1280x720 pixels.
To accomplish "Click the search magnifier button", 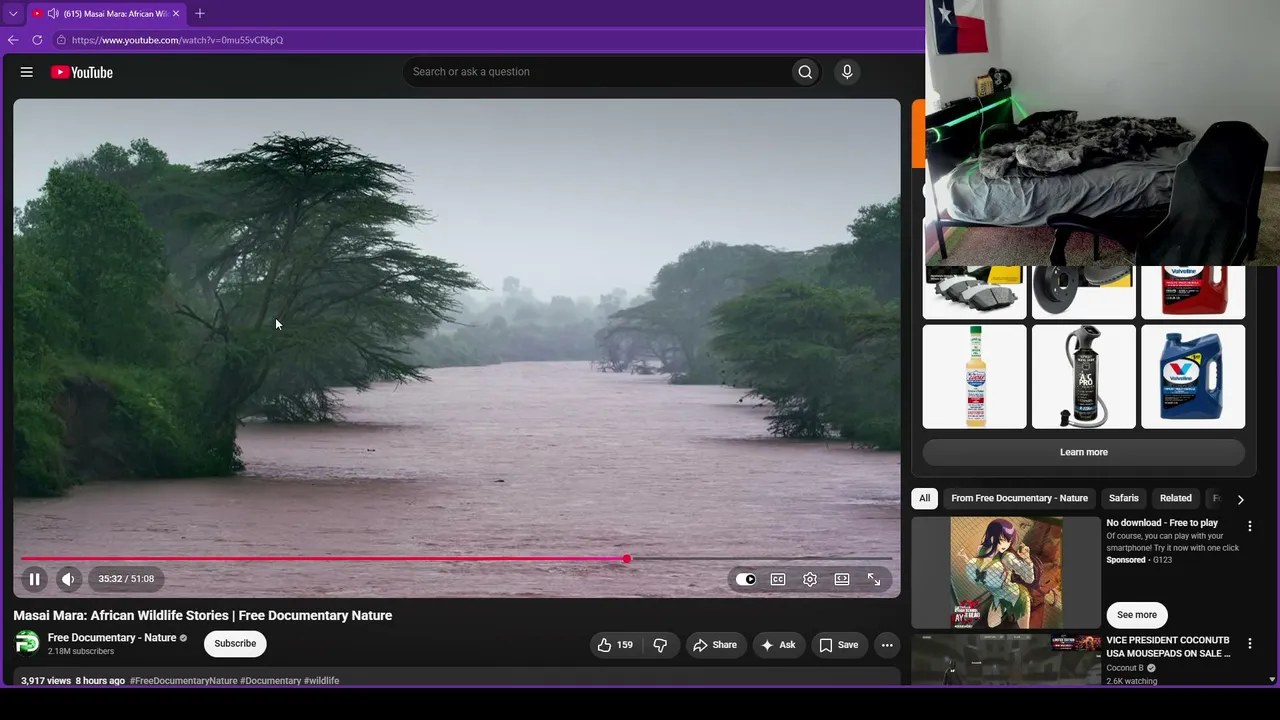I will tap(805, 72).
